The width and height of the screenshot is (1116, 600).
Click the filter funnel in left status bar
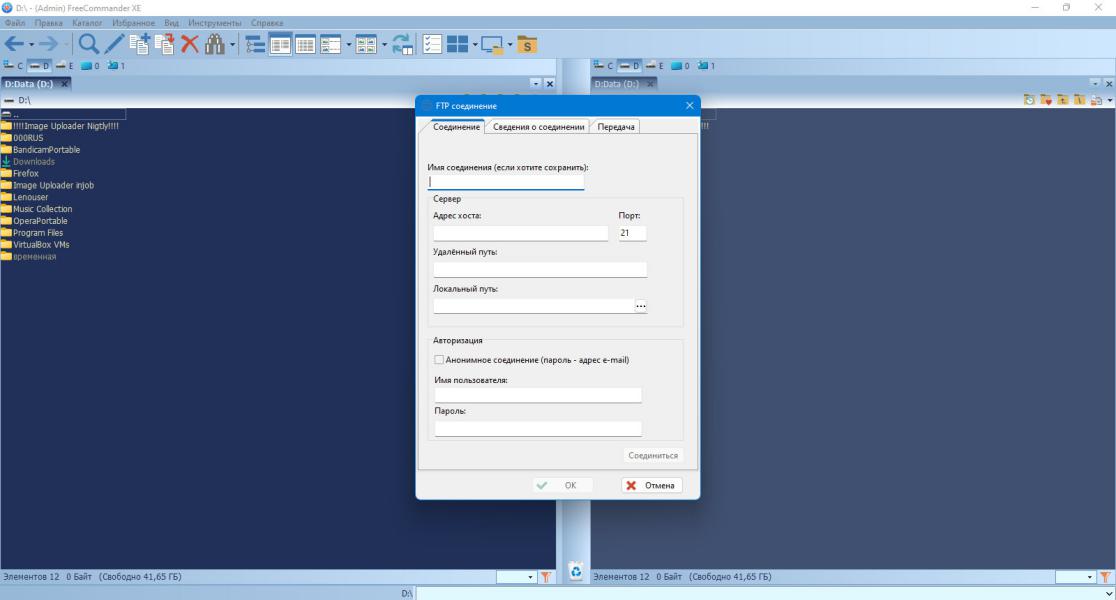pyautogui.click(x=546, y=577)
